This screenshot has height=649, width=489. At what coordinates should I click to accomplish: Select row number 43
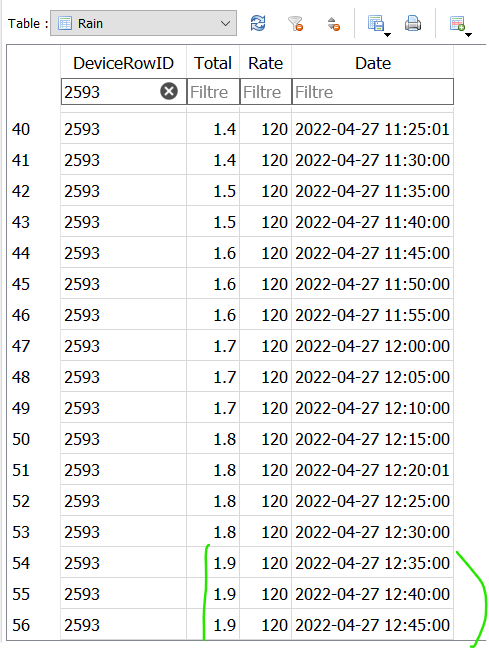tap(21, 222)
